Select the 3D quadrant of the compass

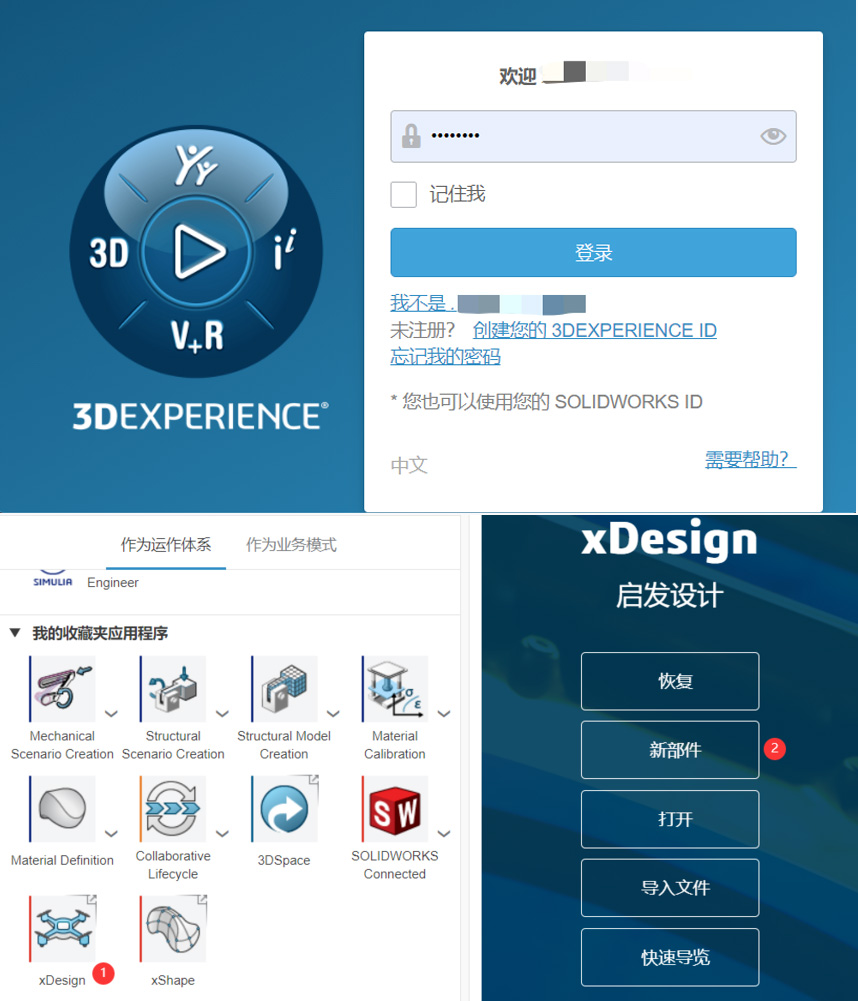[x=109, y=253]
